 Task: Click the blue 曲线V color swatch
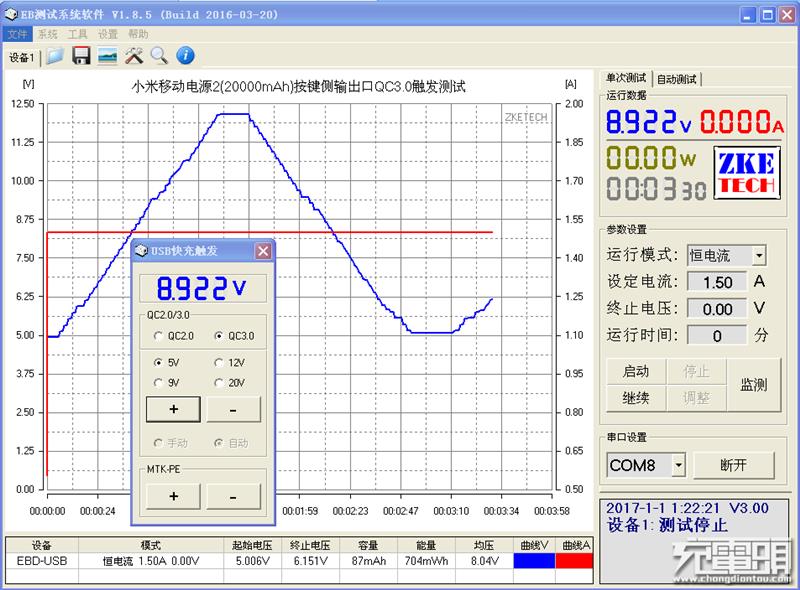coord(534,561)
